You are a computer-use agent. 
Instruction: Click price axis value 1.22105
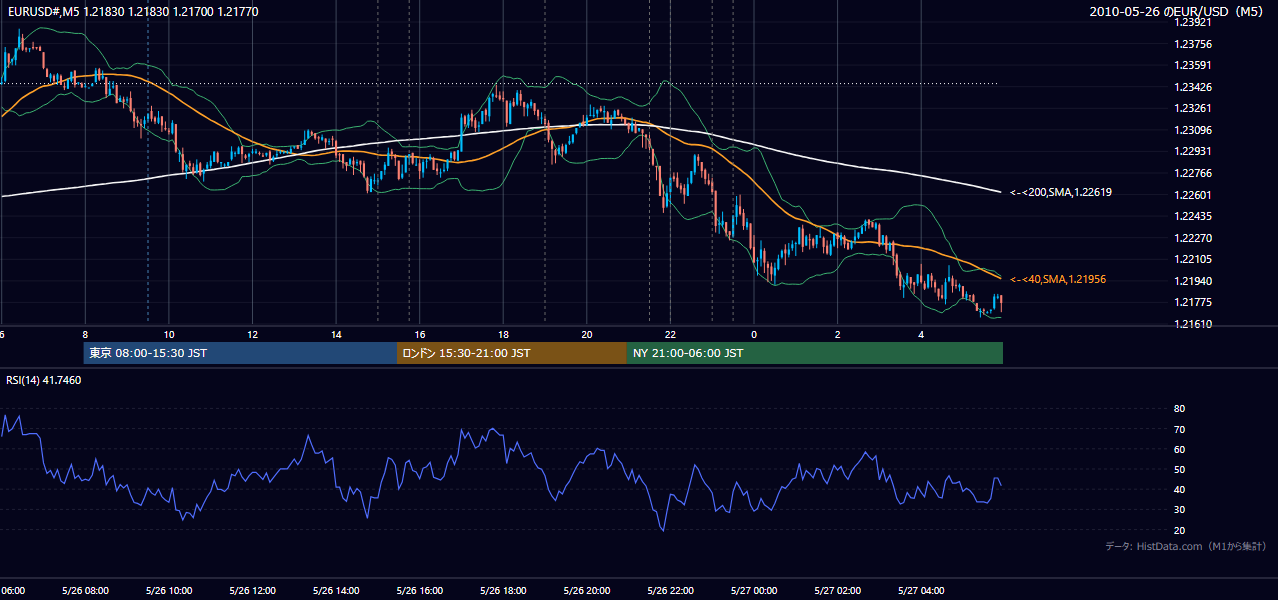[1193, 259]
